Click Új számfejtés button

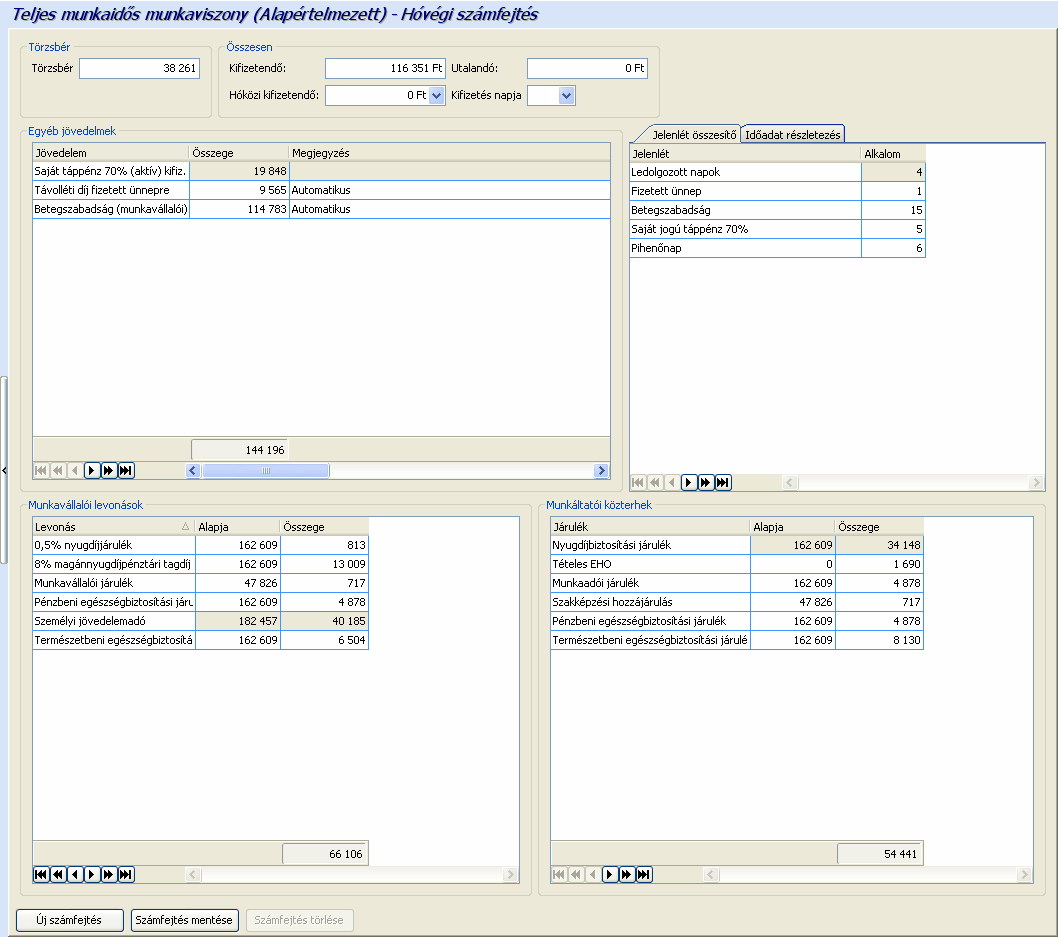tap(69, 920)
